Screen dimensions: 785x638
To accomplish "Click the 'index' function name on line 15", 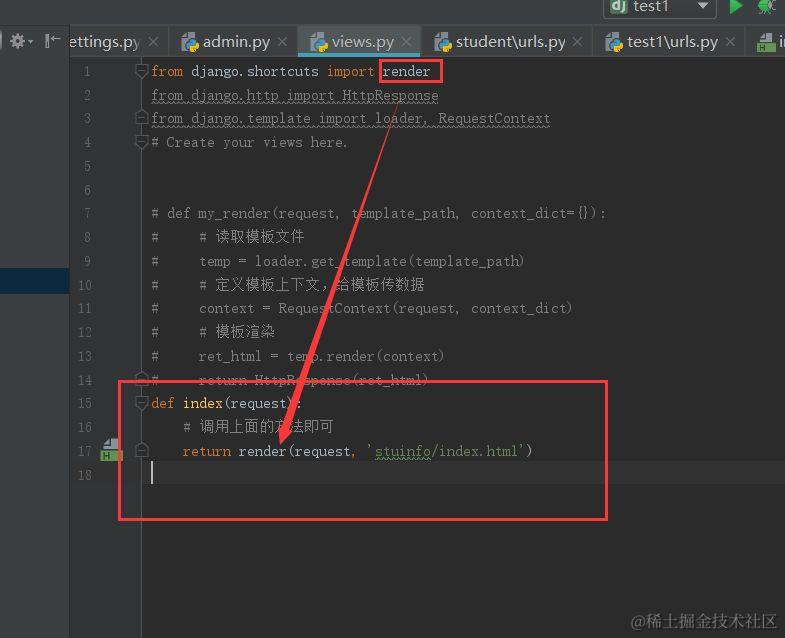I will pos(203,403).
